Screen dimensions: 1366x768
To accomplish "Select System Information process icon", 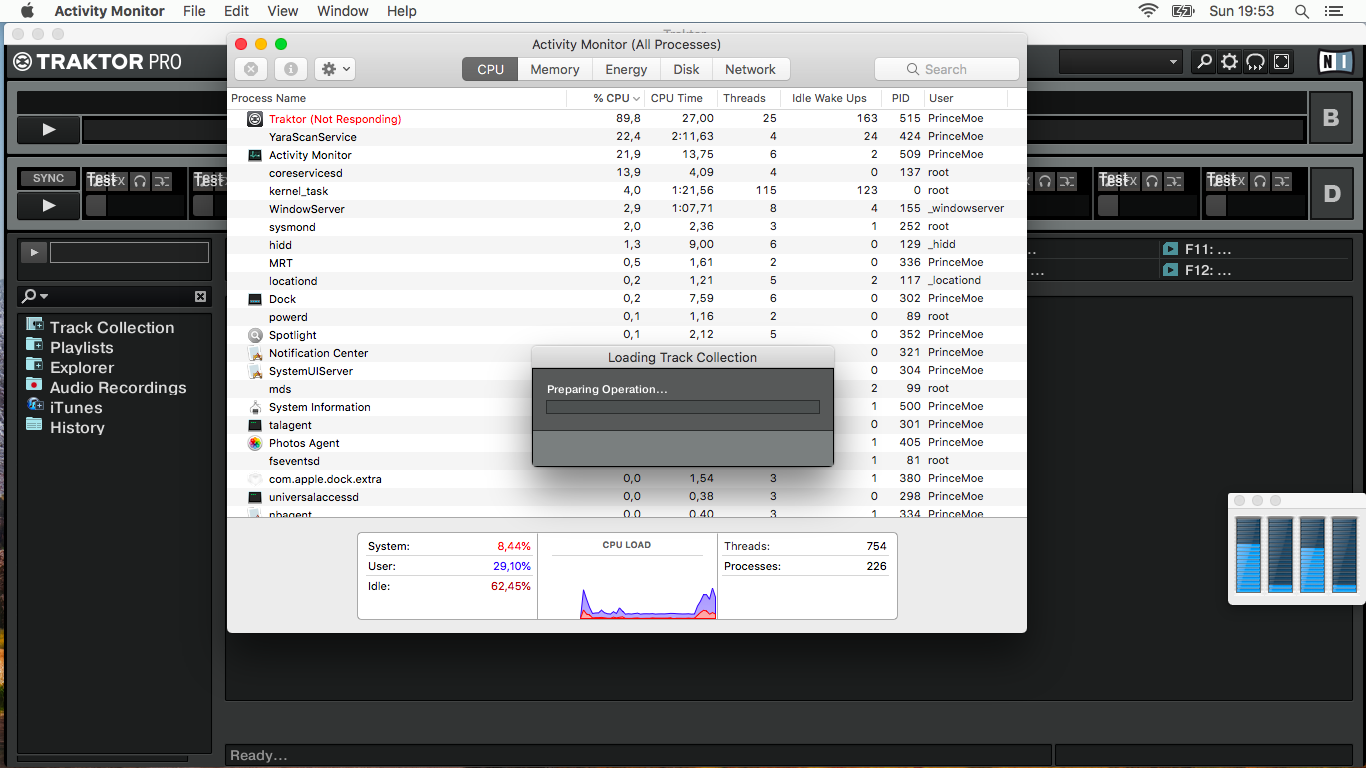I will 255,407.
